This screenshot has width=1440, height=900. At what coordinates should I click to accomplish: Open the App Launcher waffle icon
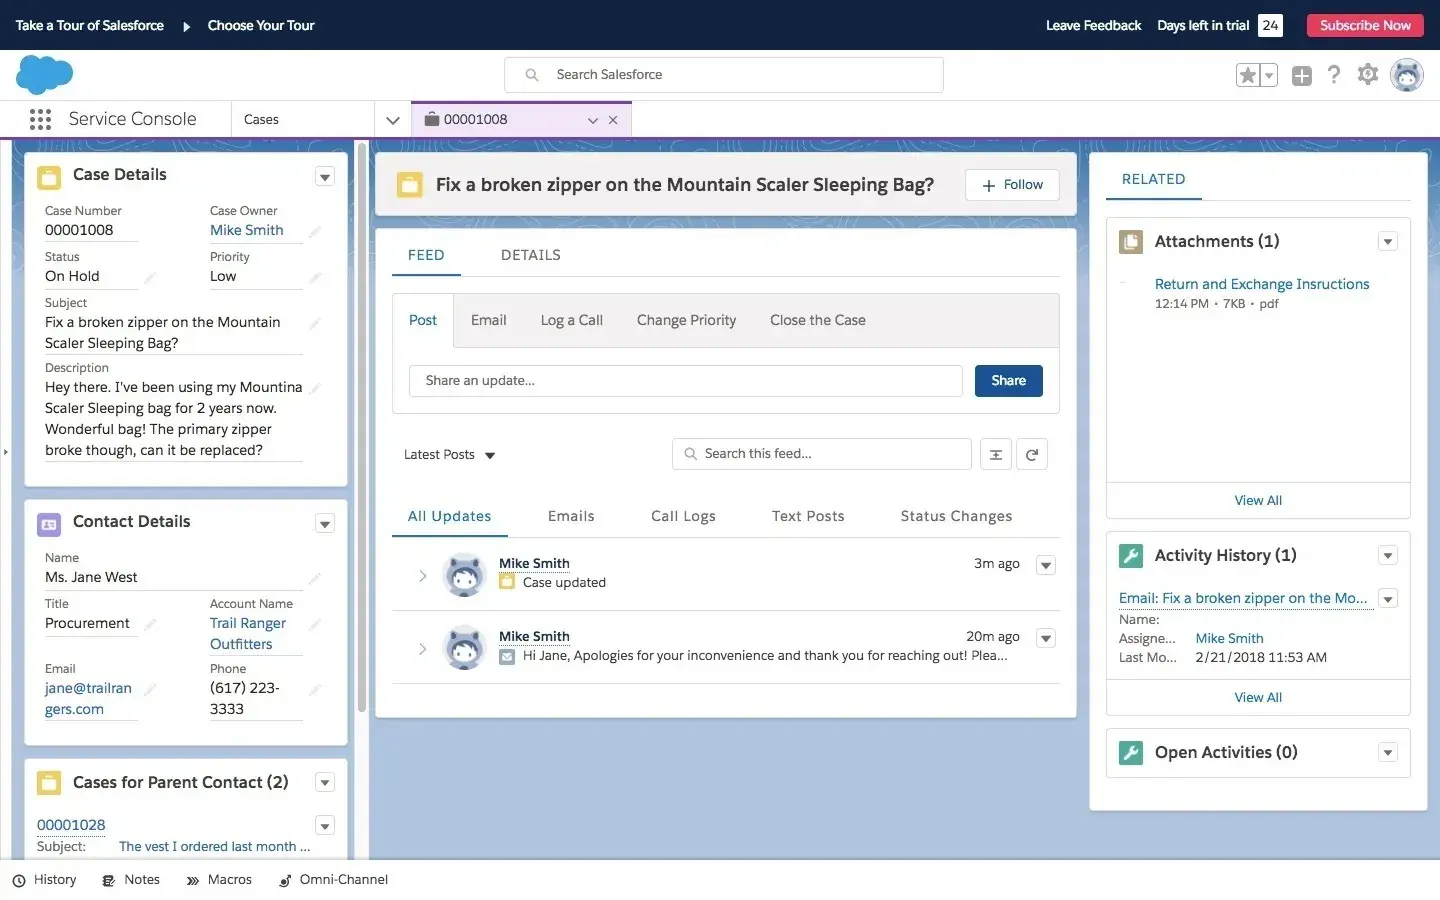click(x=40, y=119)
